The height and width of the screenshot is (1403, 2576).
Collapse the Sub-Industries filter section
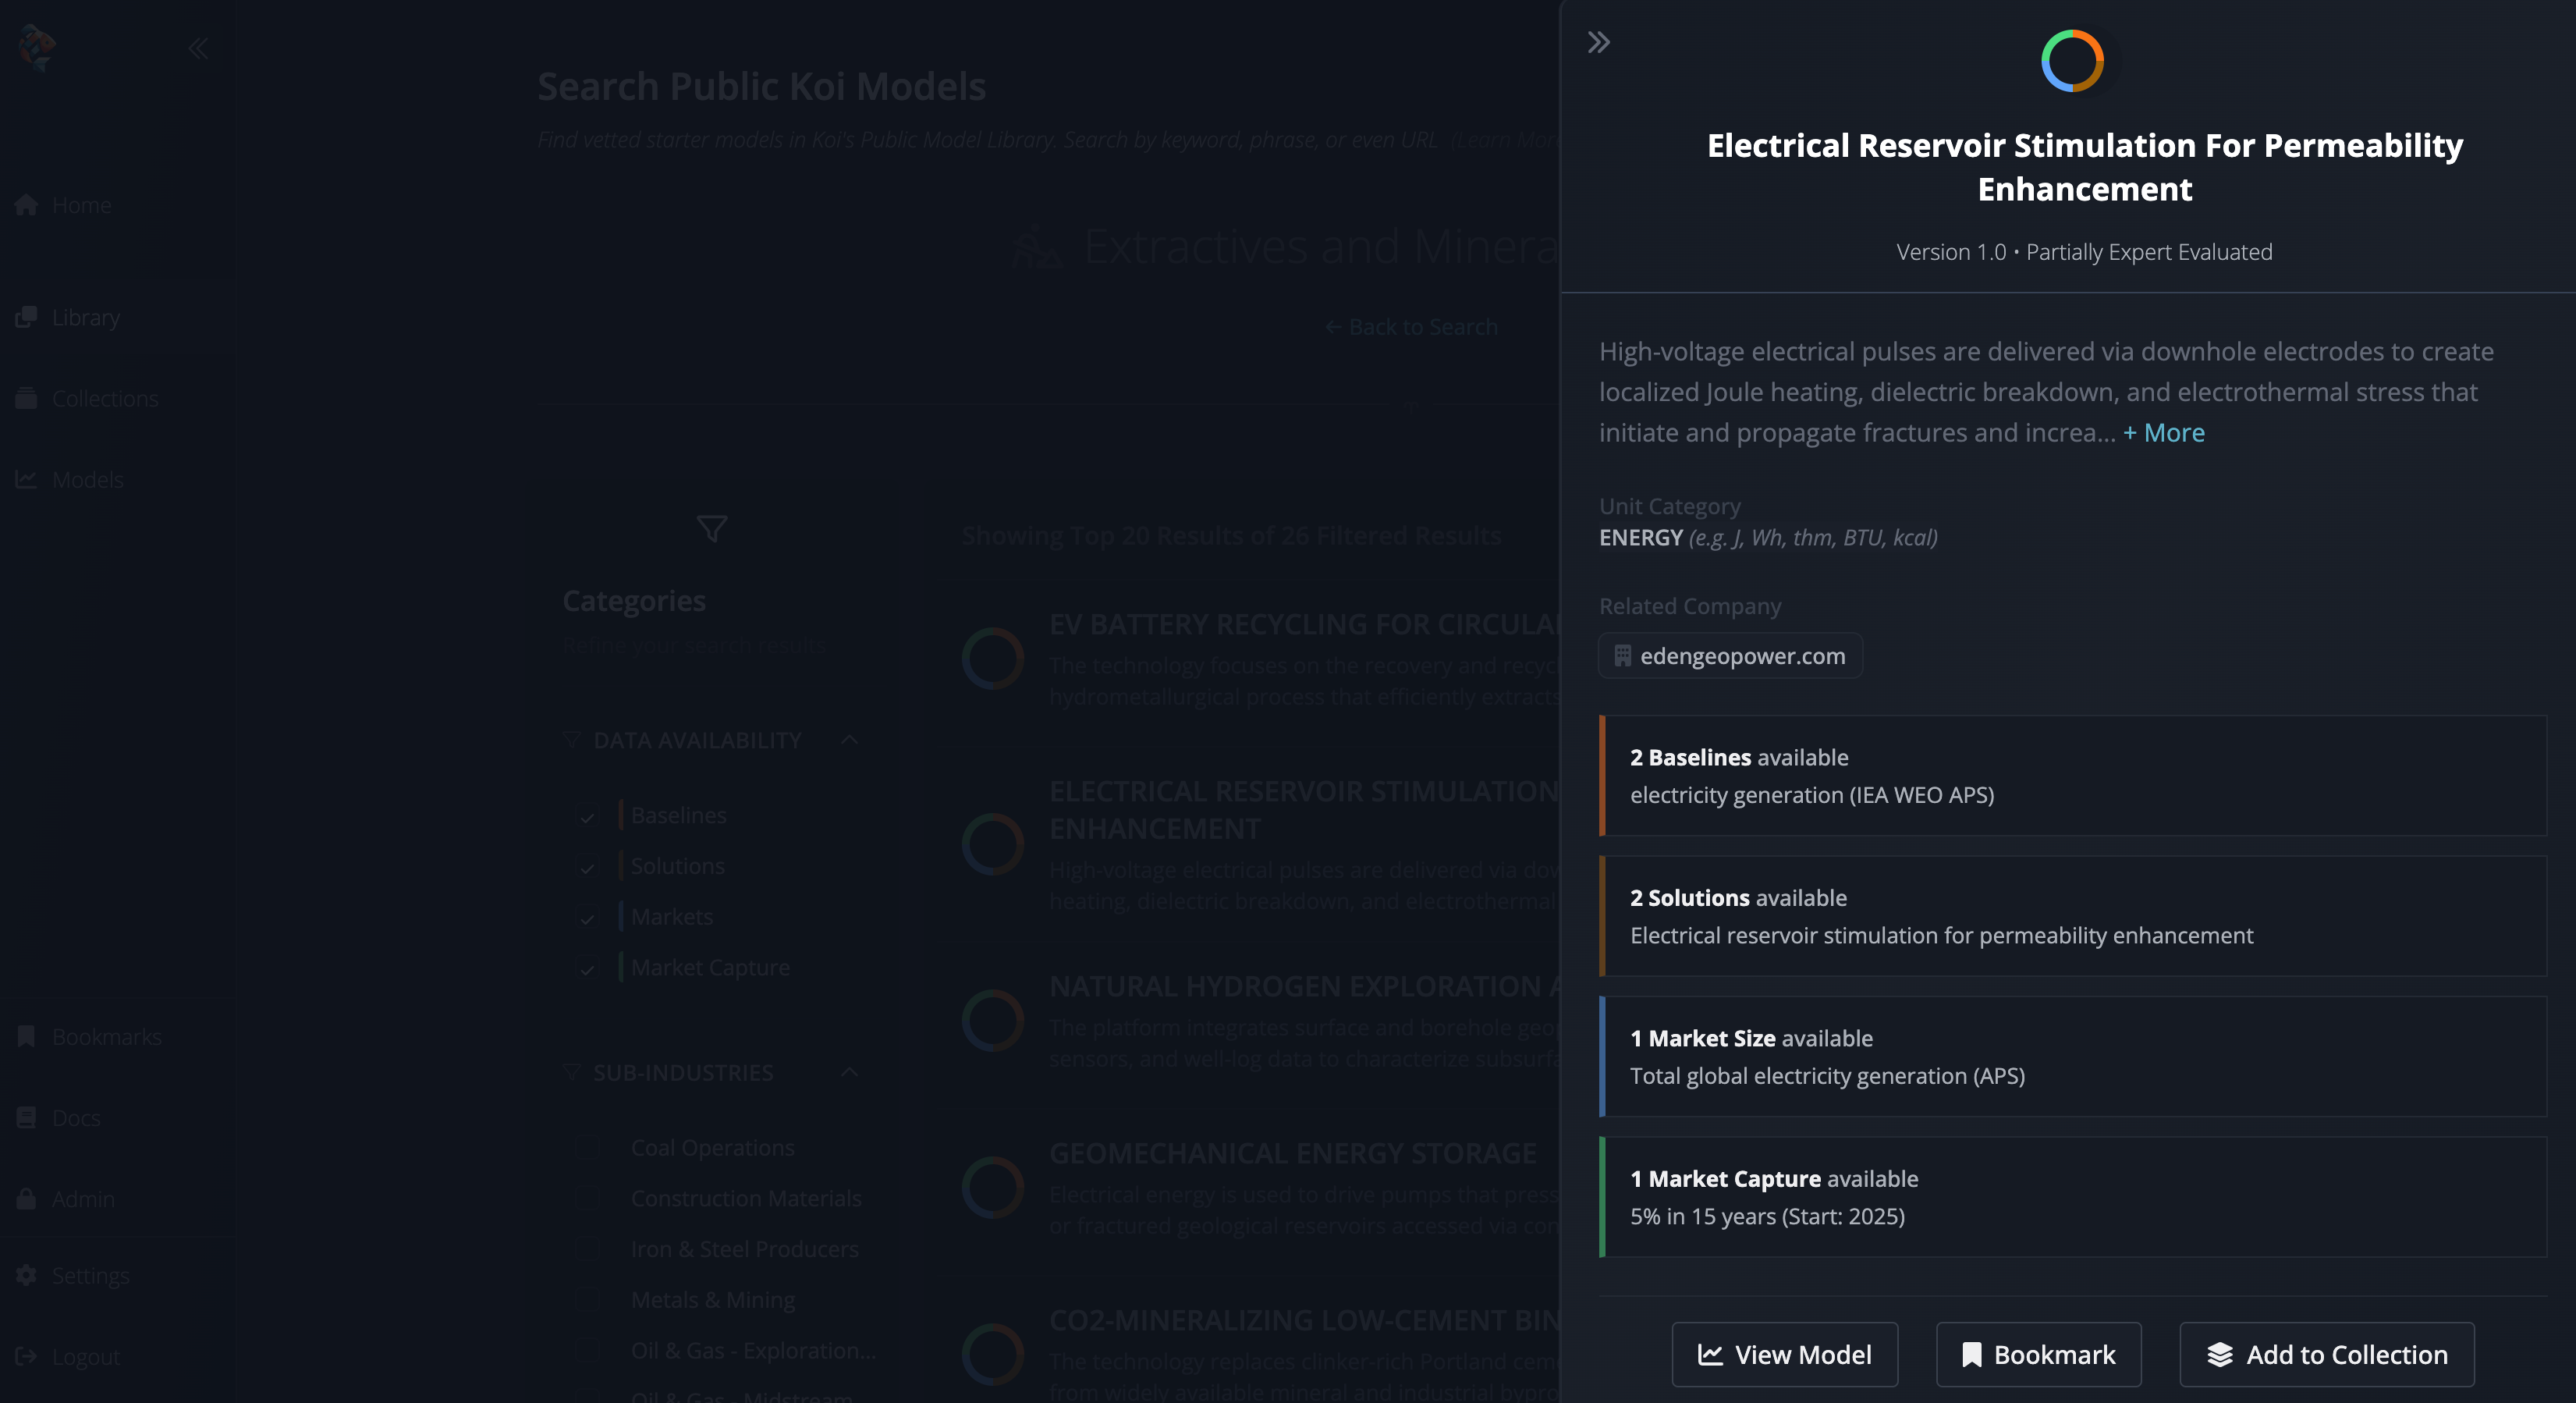click(849, 1072)
